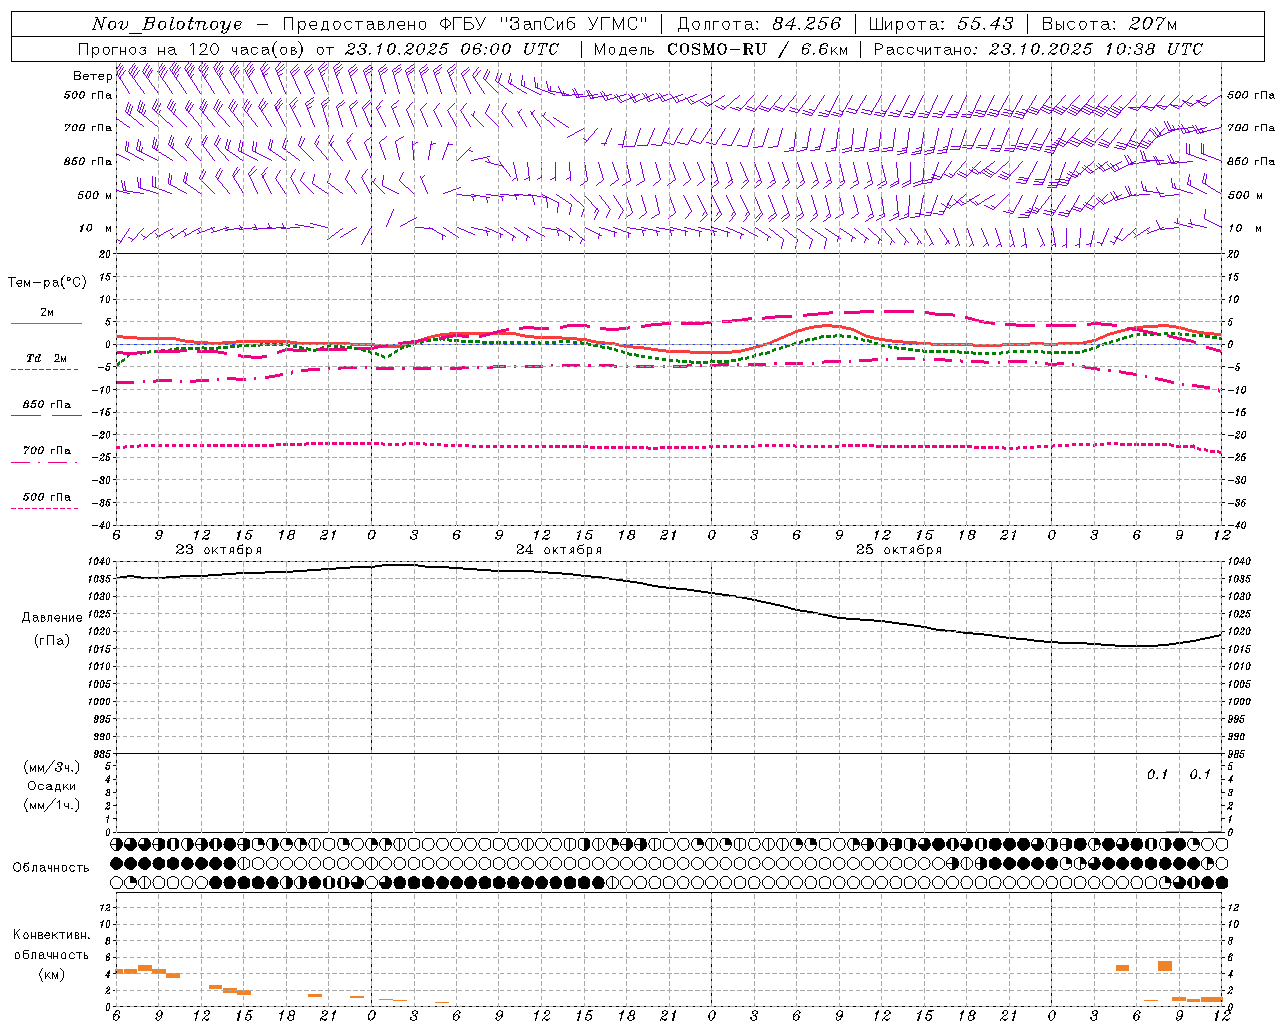1280x1024 pixels.
Task: Click the 'Облачность' cloud cover row label
Action: point(51,867)
